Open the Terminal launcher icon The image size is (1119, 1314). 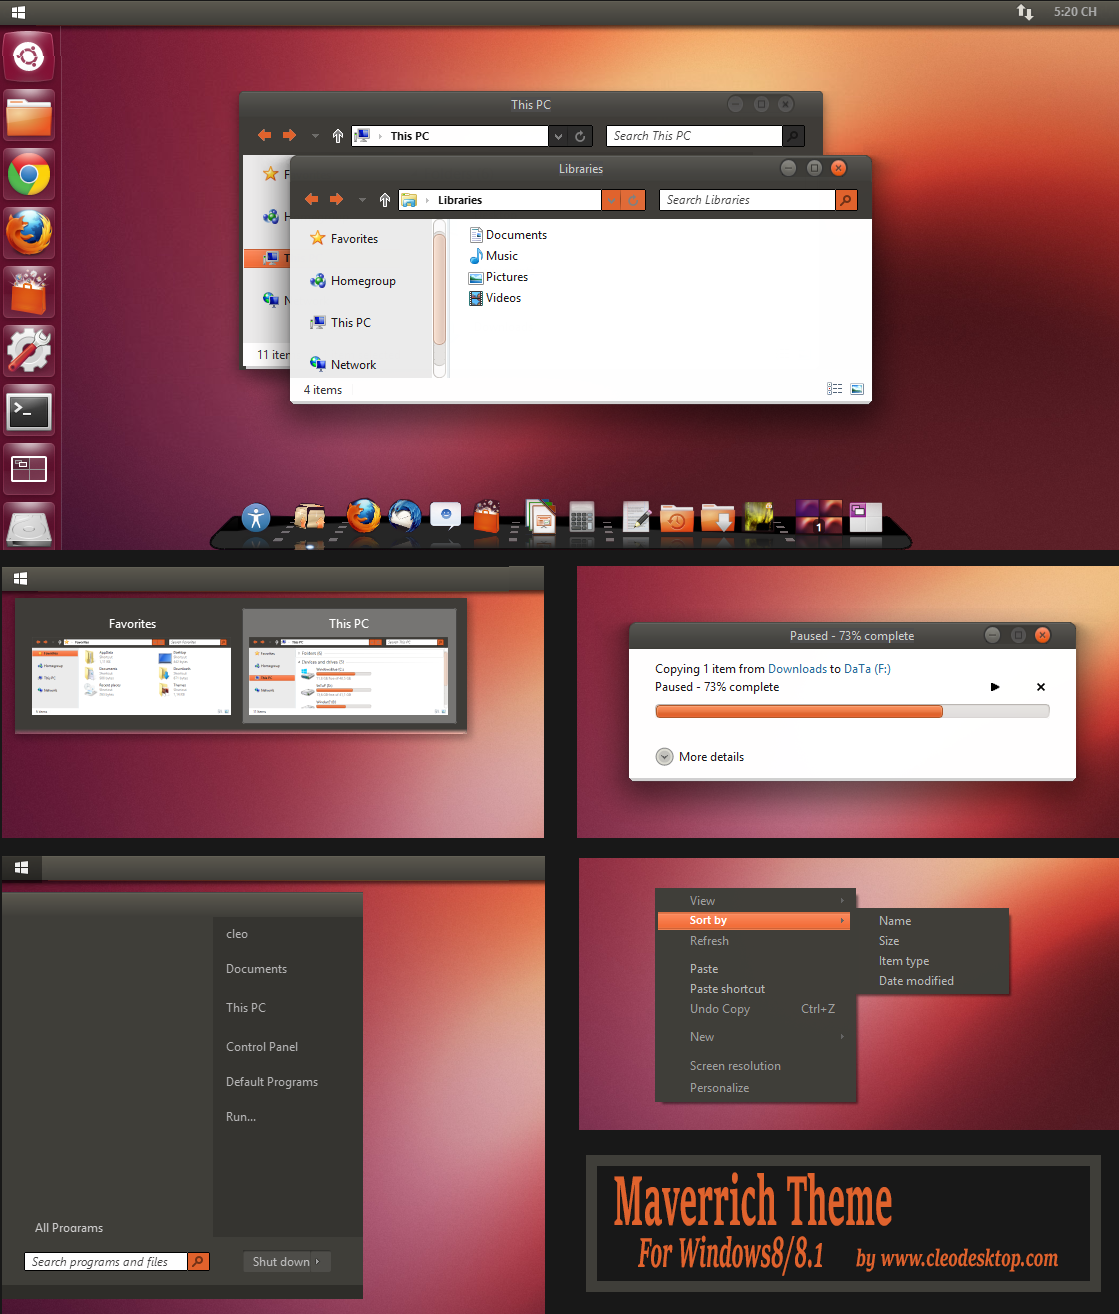click(x=29, y=410)
